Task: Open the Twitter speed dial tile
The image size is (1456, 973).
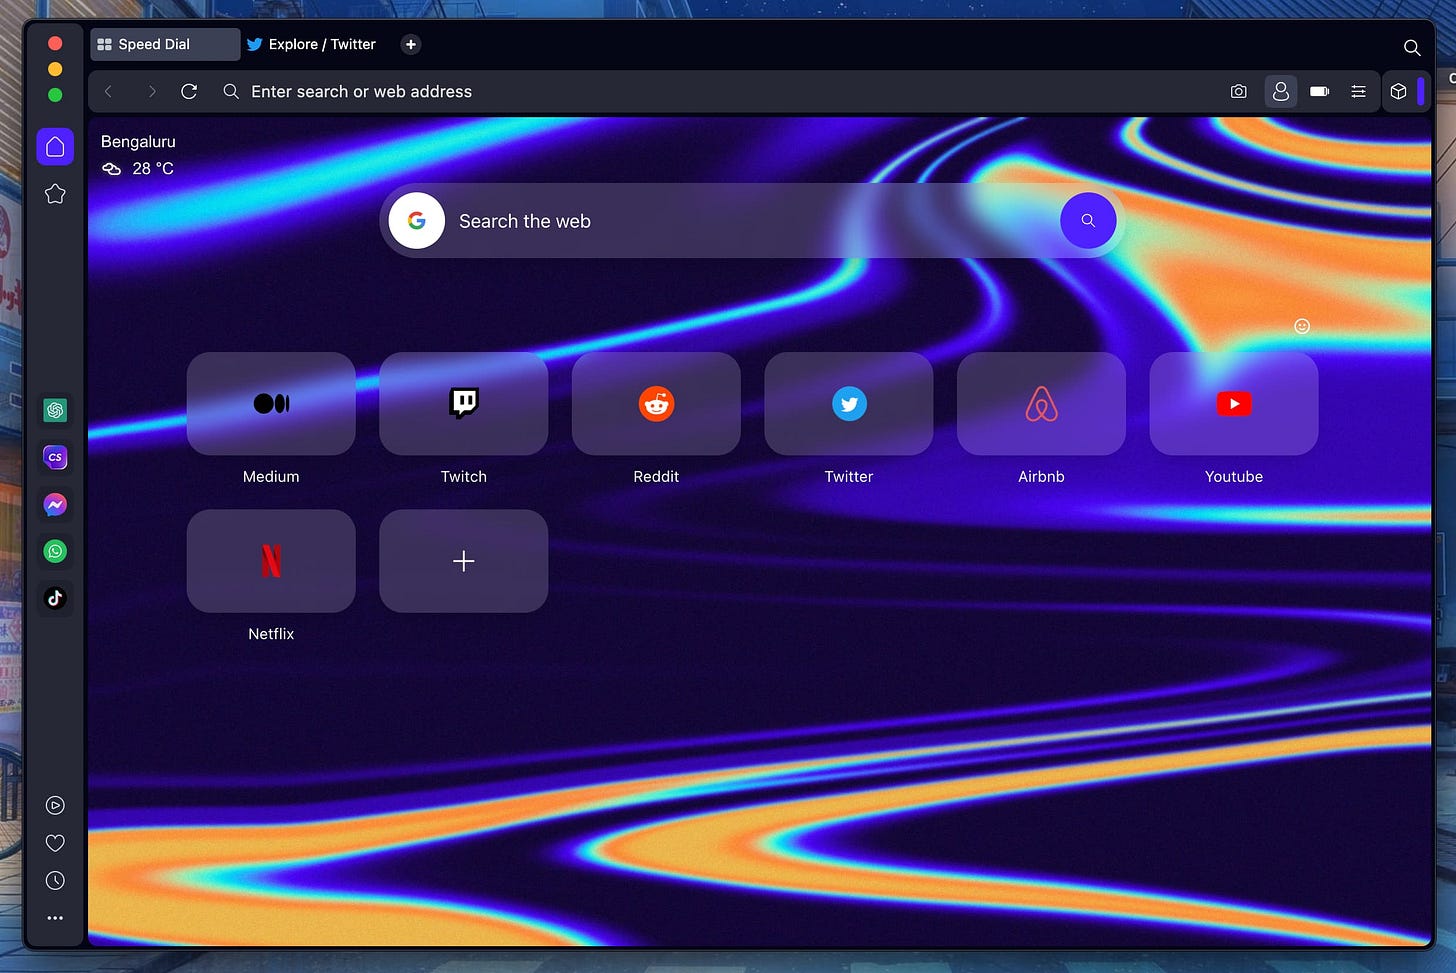Action: coord(849,404)
